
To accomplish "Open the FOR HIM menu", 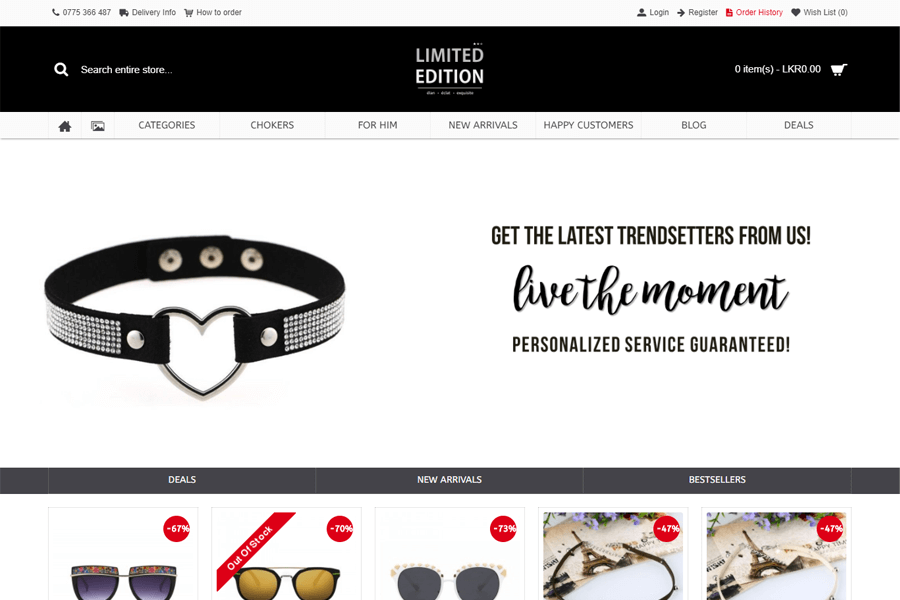I will [378, 125].
